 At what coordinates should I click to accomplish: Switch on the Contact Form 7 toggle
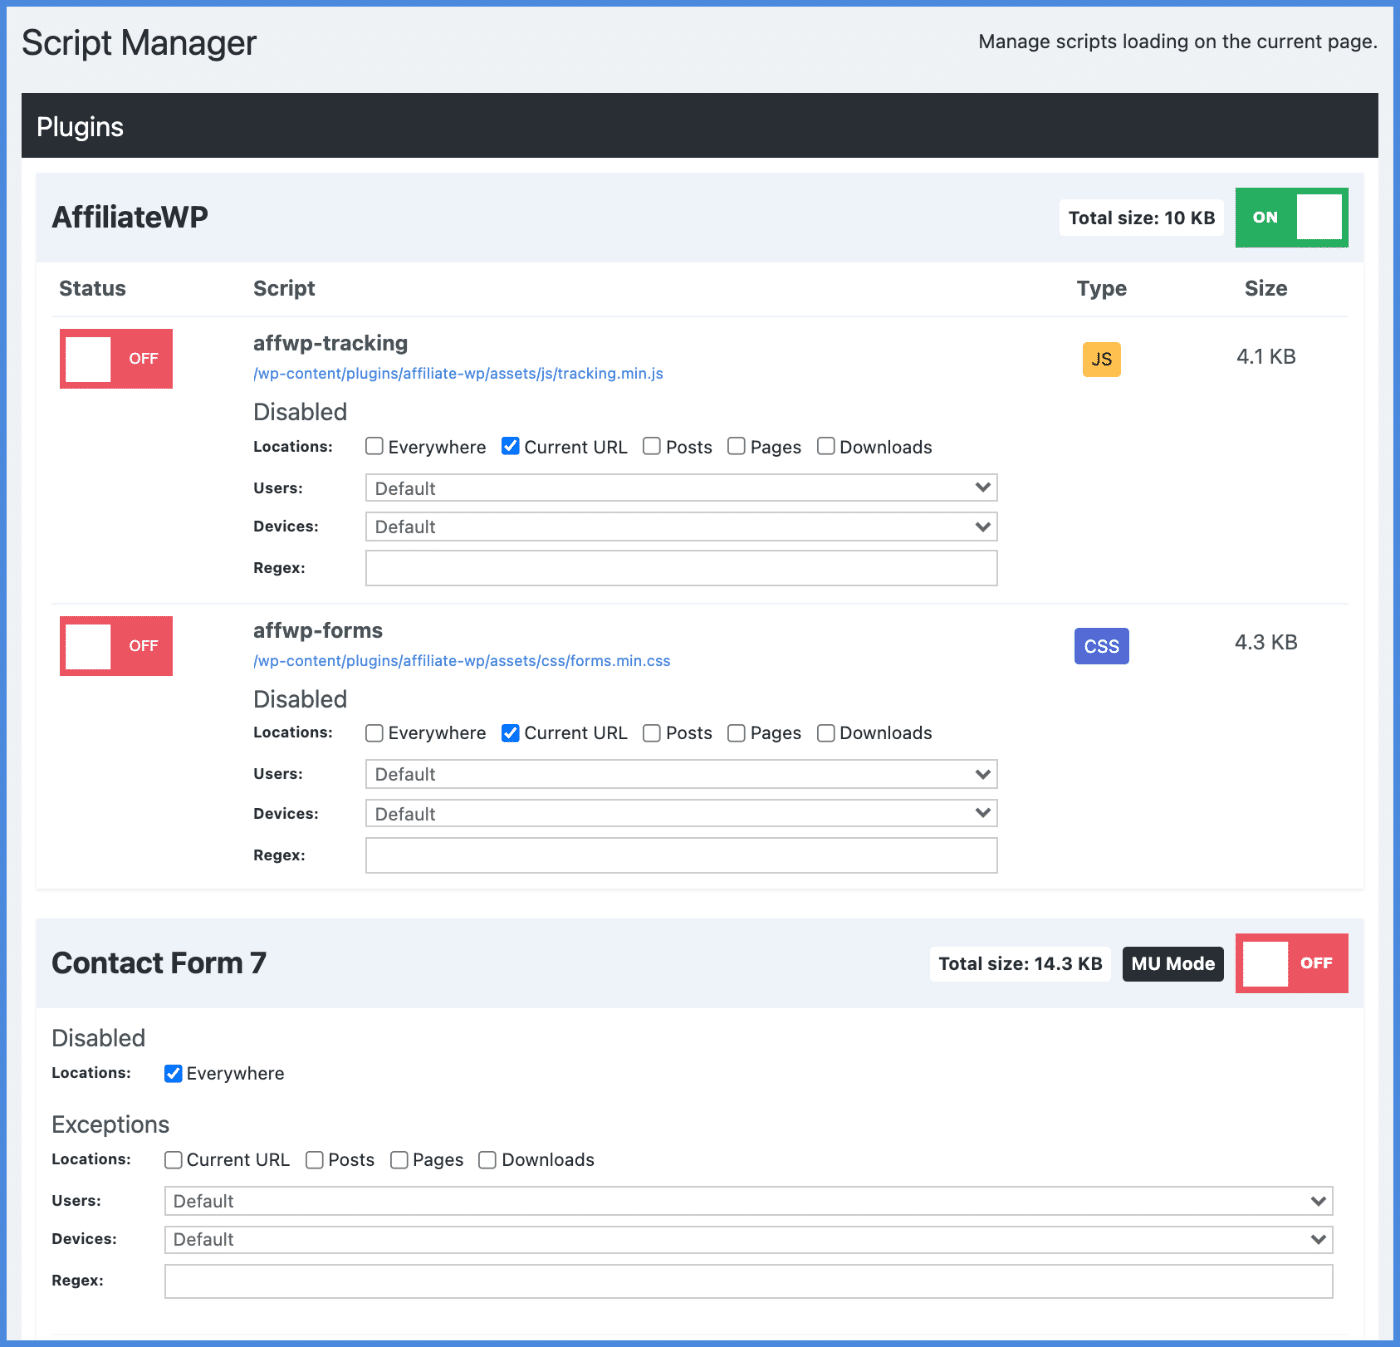point(1291,963)
